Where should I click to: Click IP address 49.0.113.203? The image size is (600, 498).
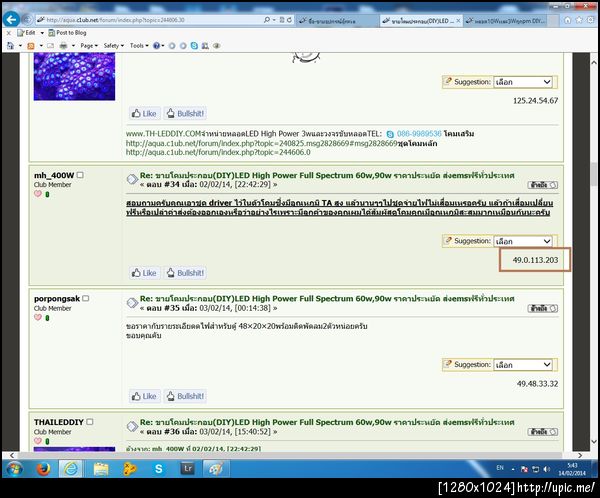tap(535, 260)
